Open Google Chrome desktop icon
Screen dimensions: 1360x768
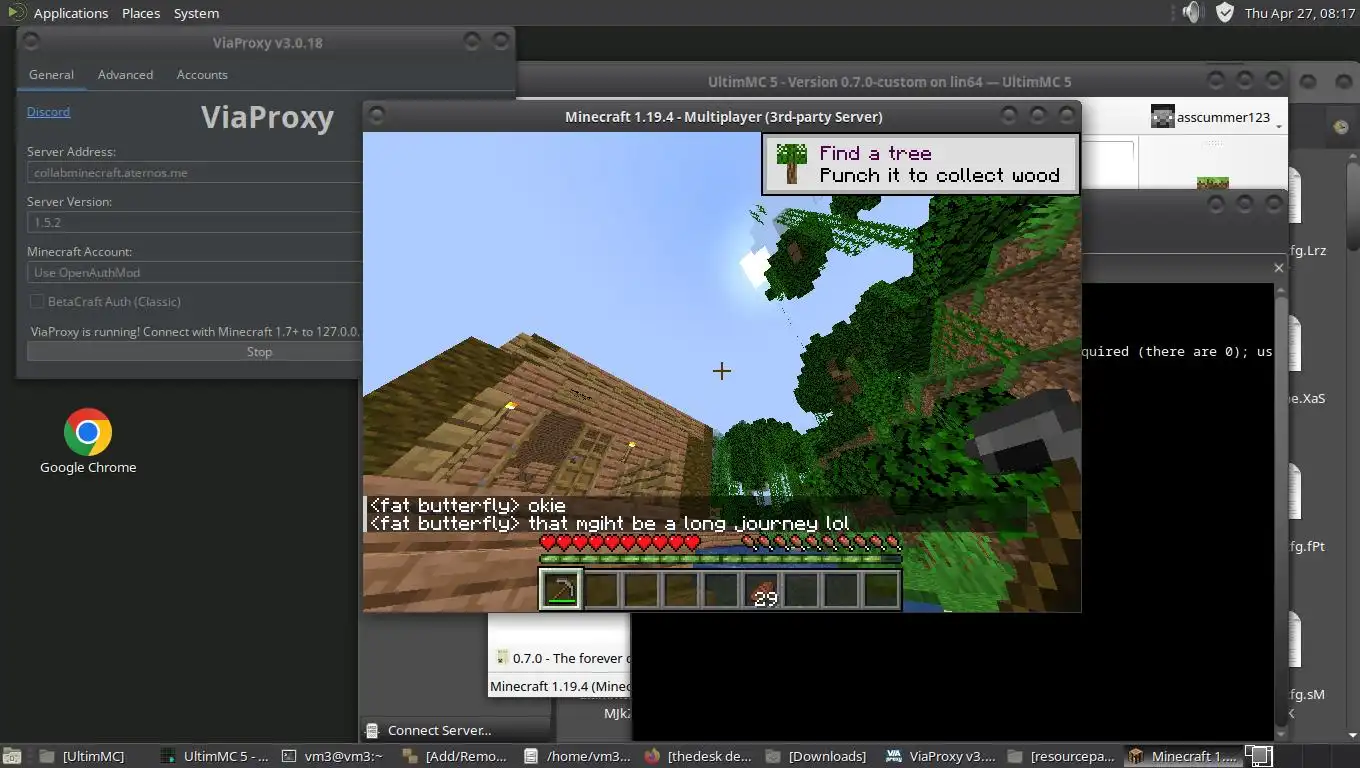88,441
